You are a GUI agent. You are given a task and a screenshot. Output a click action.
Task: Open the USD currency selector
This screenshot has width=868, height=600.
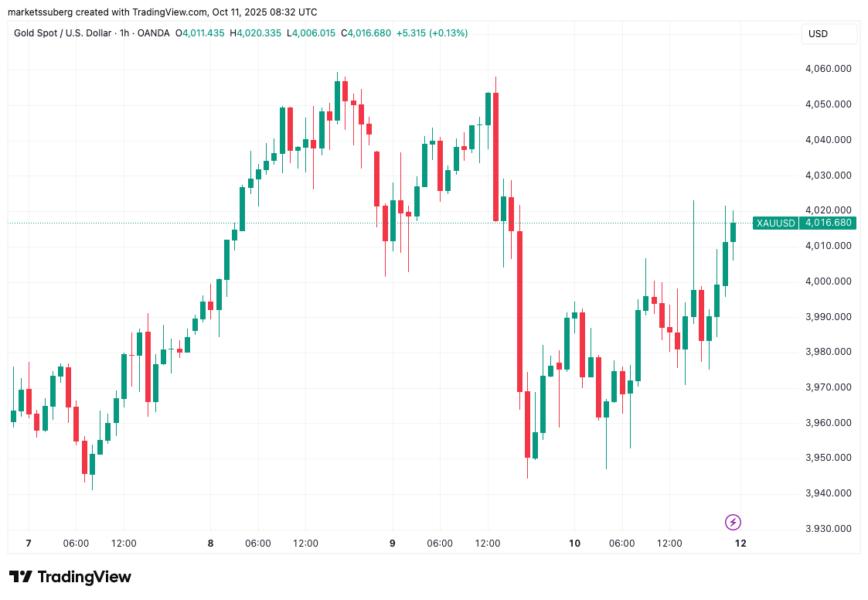[818, 34]
